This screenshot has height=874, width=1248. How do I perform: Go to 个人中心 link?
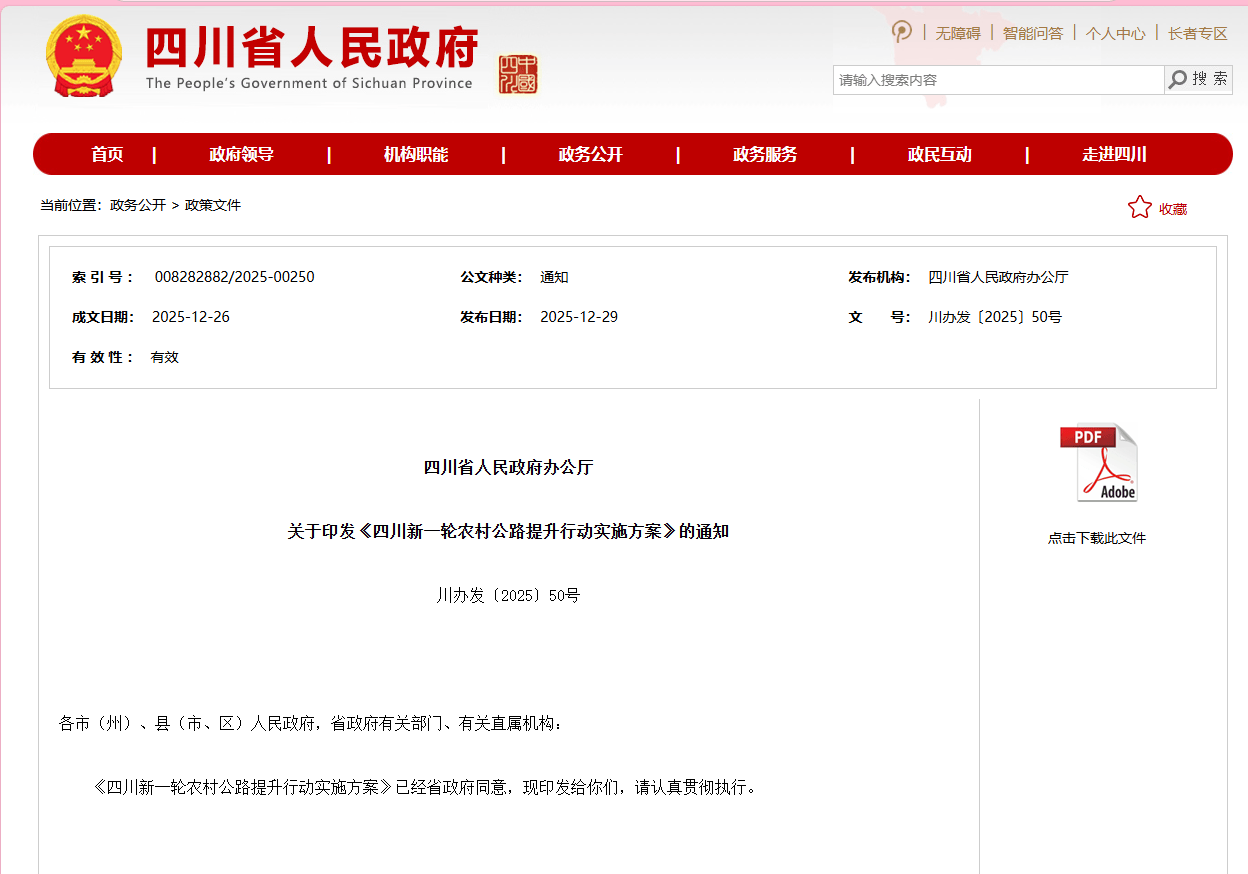(1115, 33)
